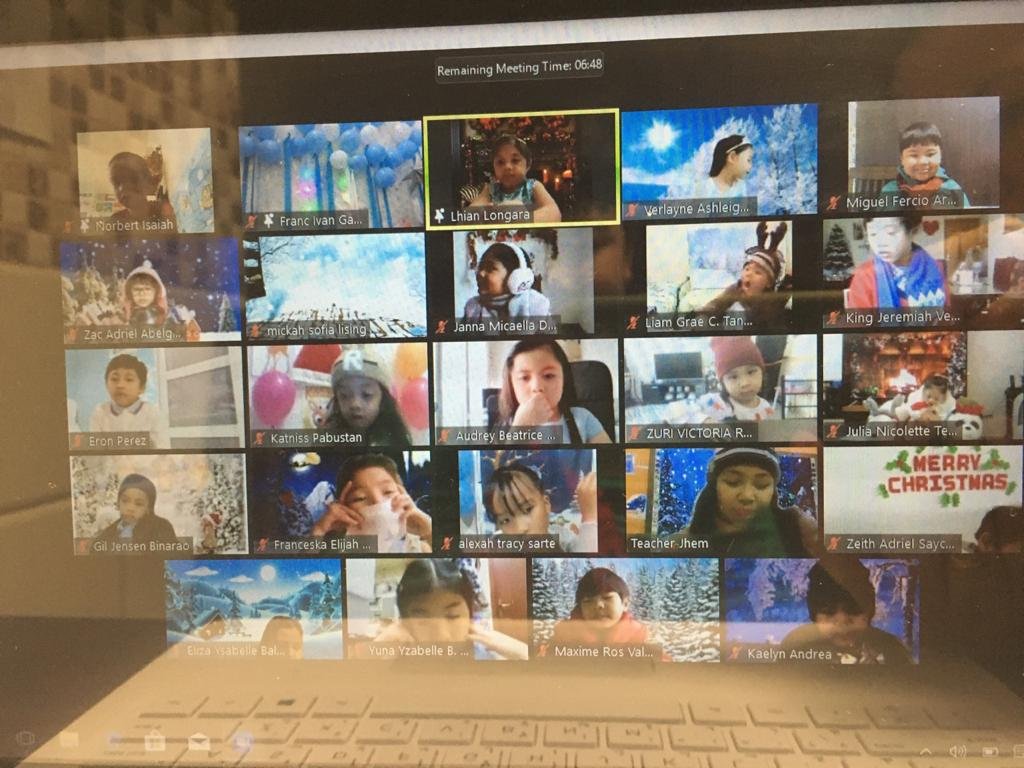Click the muted mic icon next to Zeith Adriel

pos(833,544)
